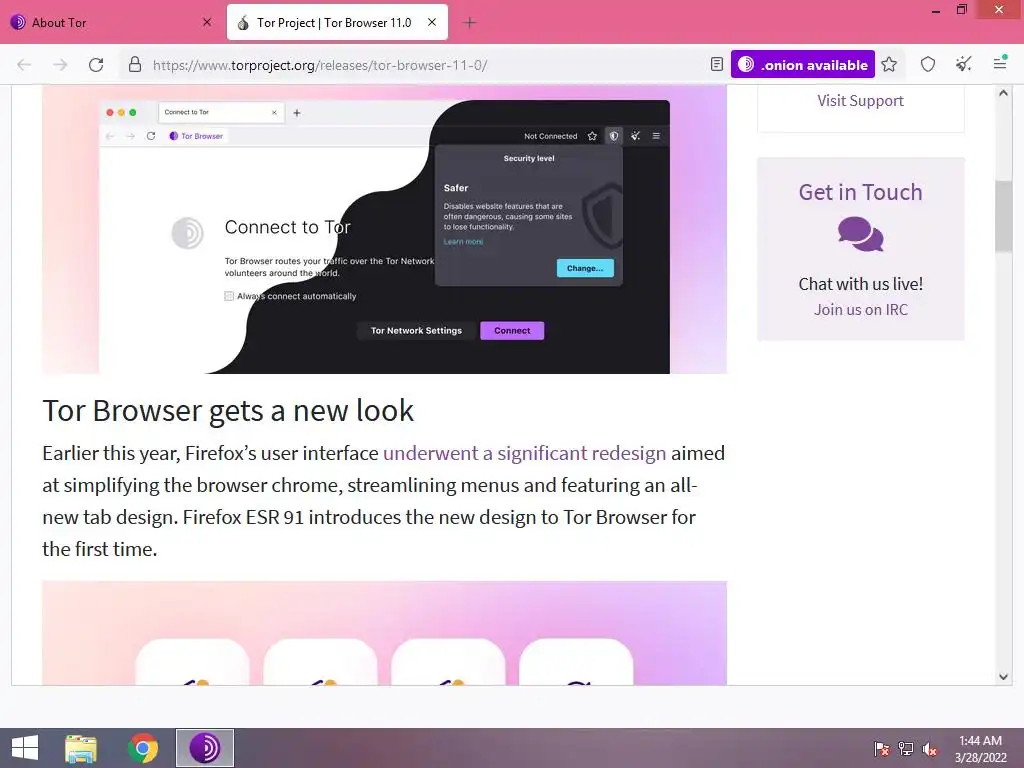
Task: Click the .onion available button
Action: point(803,64)
